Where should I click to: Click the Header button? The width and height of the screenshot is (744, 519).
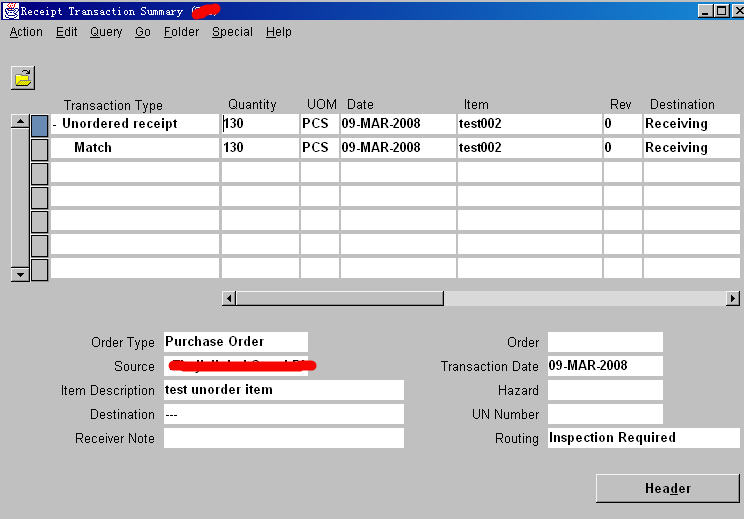pos(668,488)
